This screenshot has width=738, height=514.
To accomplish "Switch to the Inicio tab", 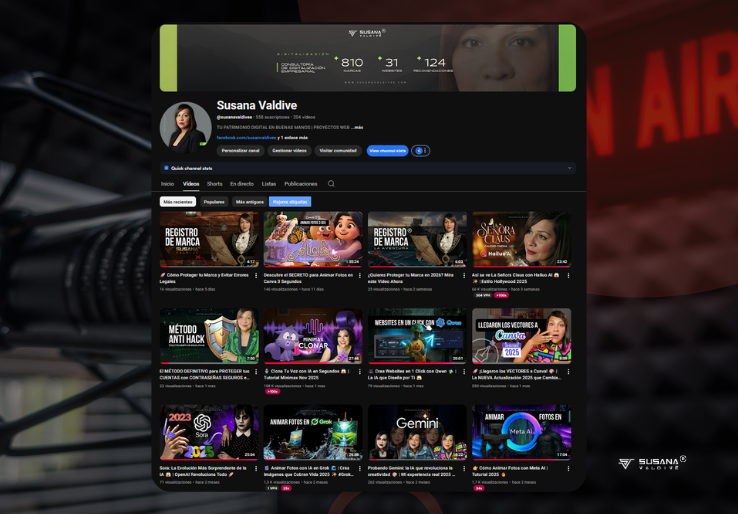I will 167,184.
